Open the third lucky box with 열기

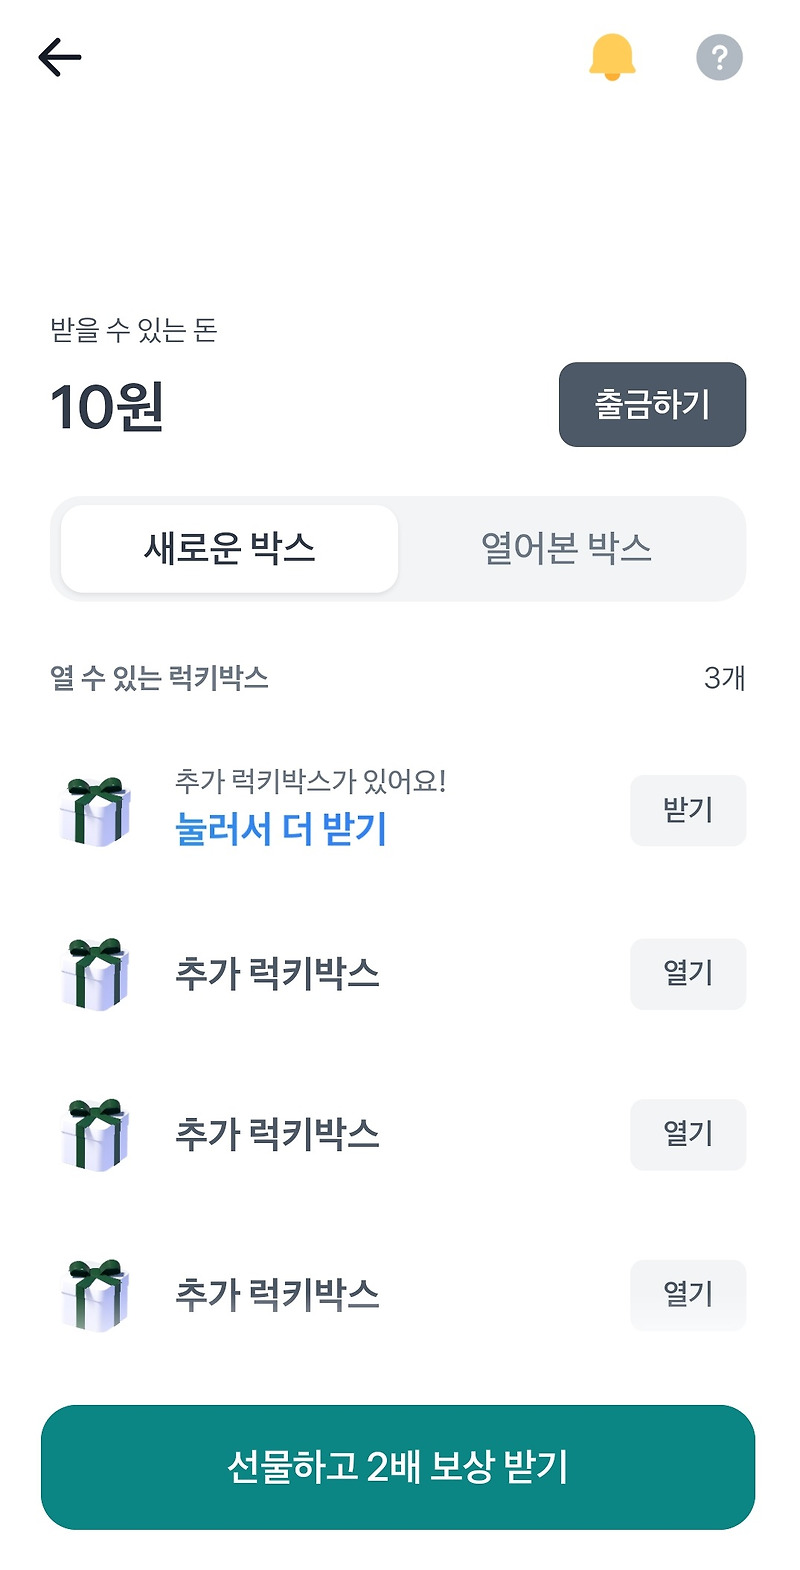688,1296
